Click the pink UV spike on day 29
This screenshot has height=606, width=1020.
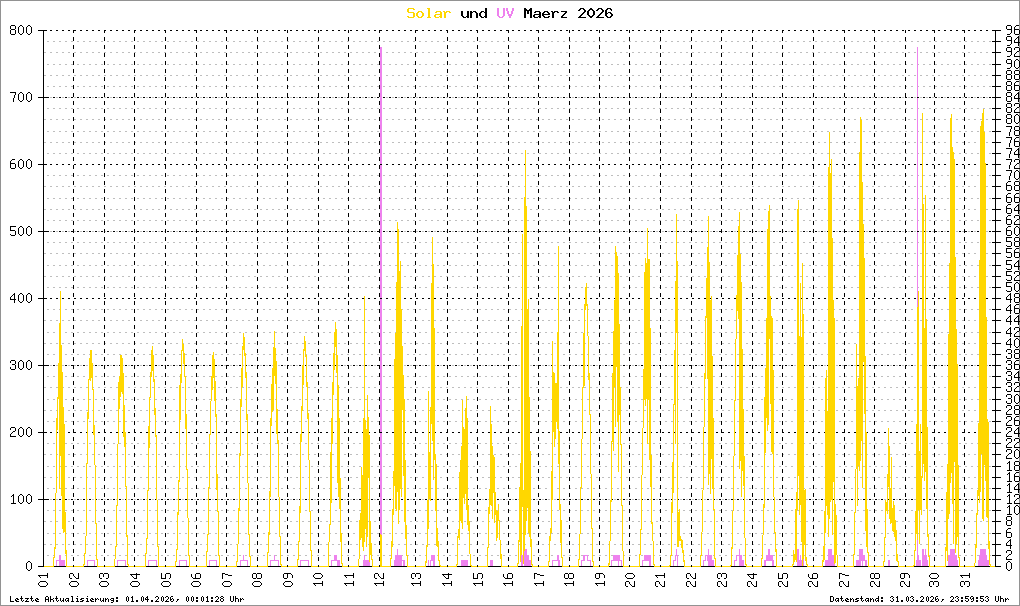click(x=918, y=176)
